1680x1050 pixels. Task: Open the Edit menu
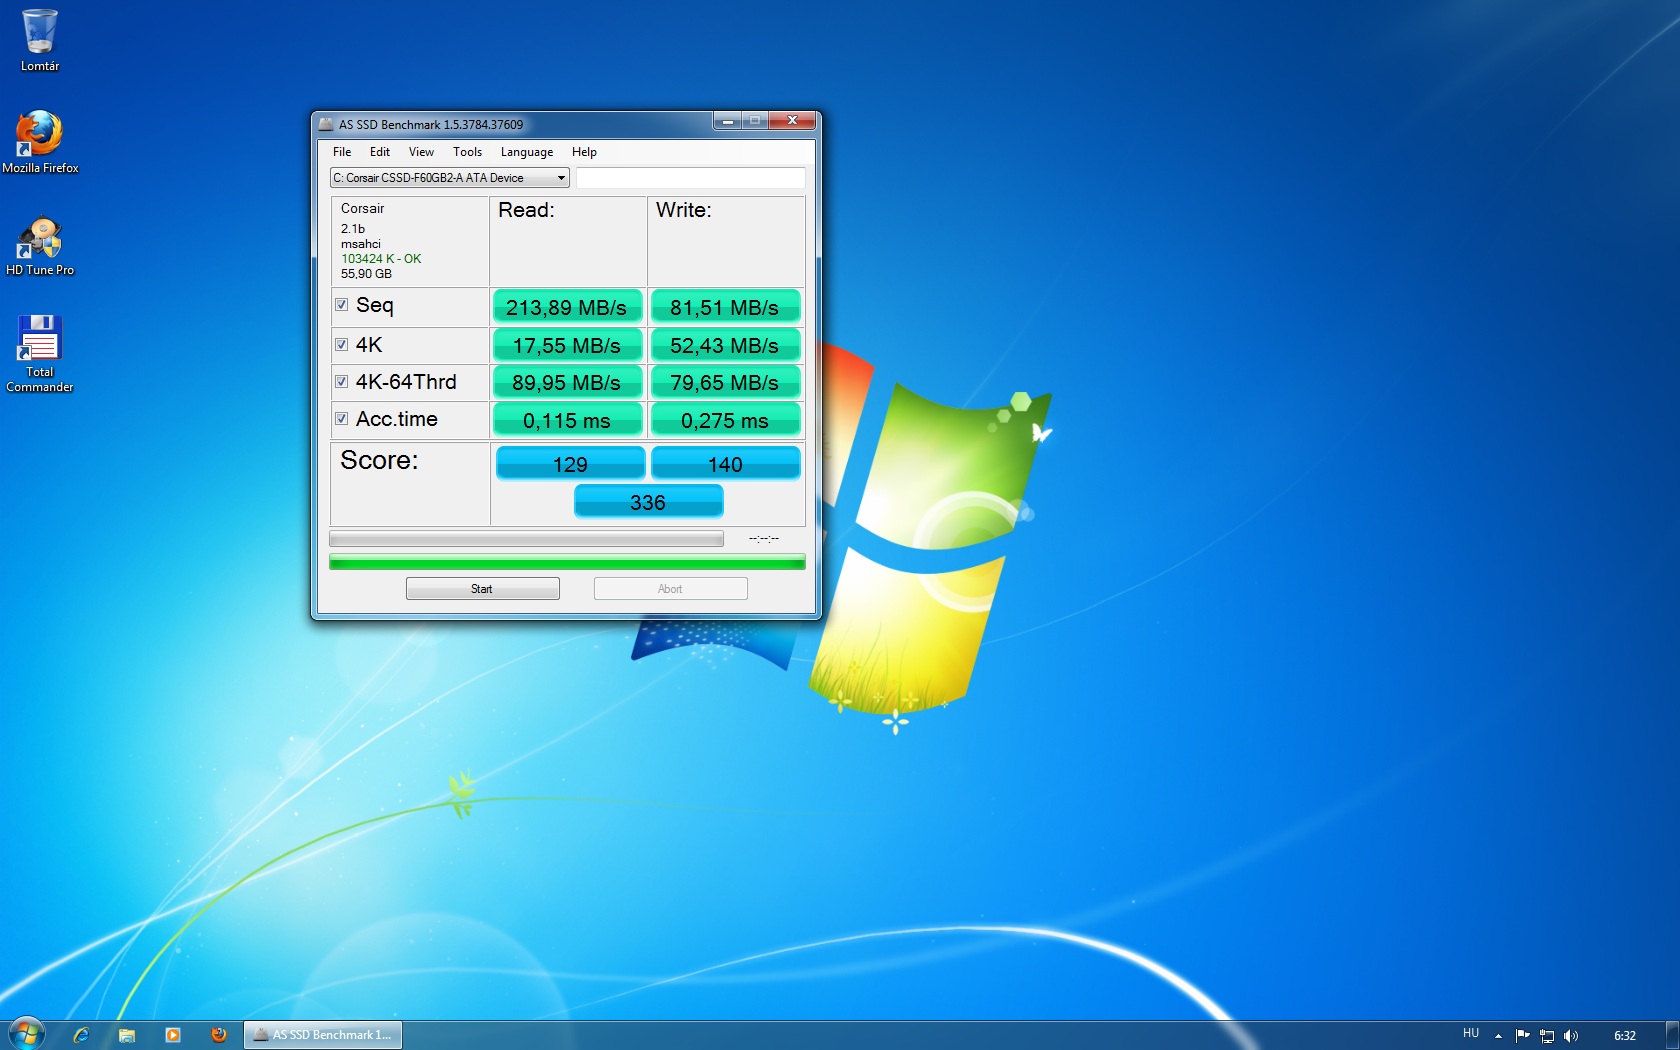coord(380,152)
